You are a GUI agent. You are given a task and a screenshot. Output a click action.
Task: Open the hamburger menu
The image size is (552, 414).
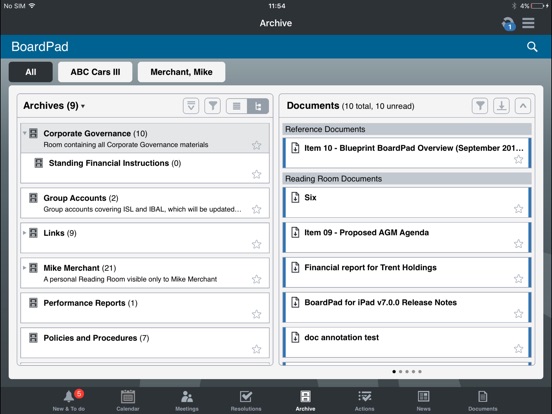[528, 23]
